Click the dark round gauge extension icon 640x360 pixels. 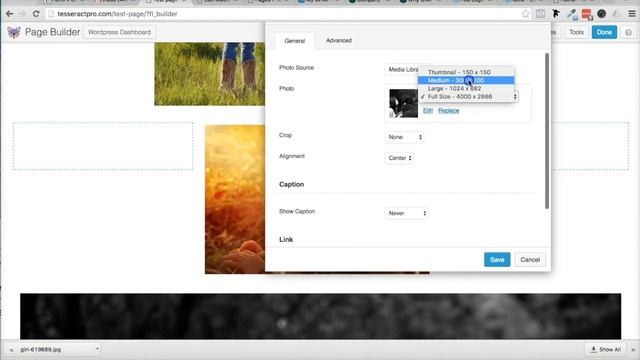tap(601, 14)
